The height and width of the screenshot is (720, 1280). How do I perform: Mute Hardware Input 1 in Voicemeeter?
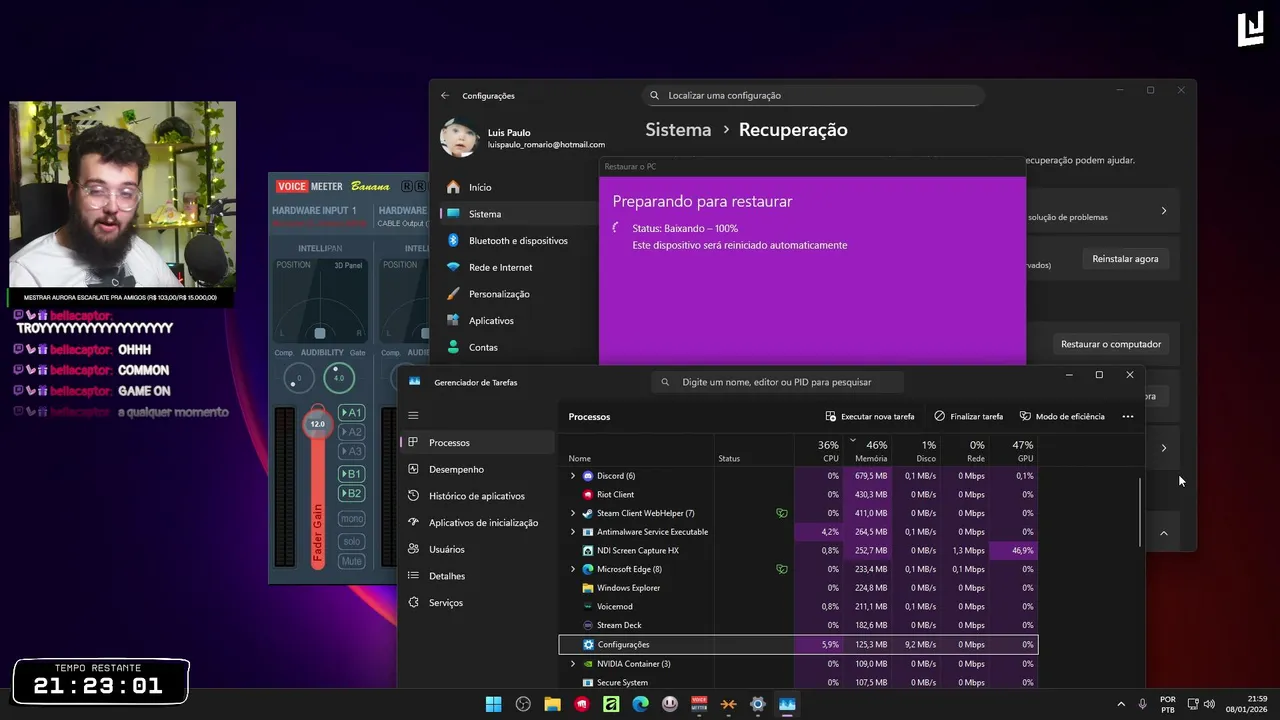coord(351,561)
